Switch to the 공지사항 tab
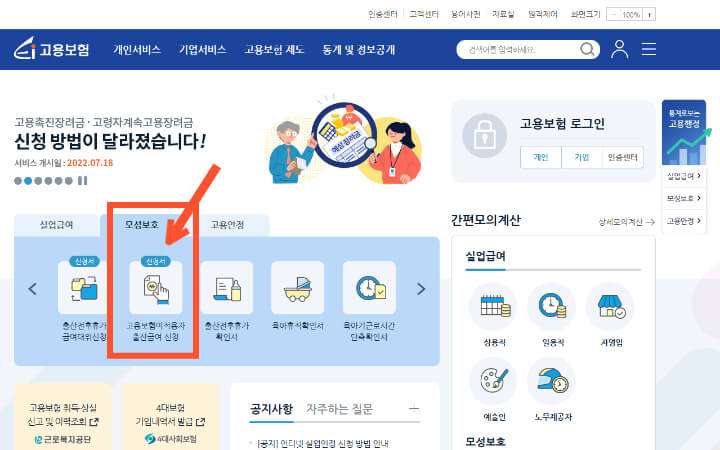The height and width of the screenshot is (450, 720). (271, 409)
